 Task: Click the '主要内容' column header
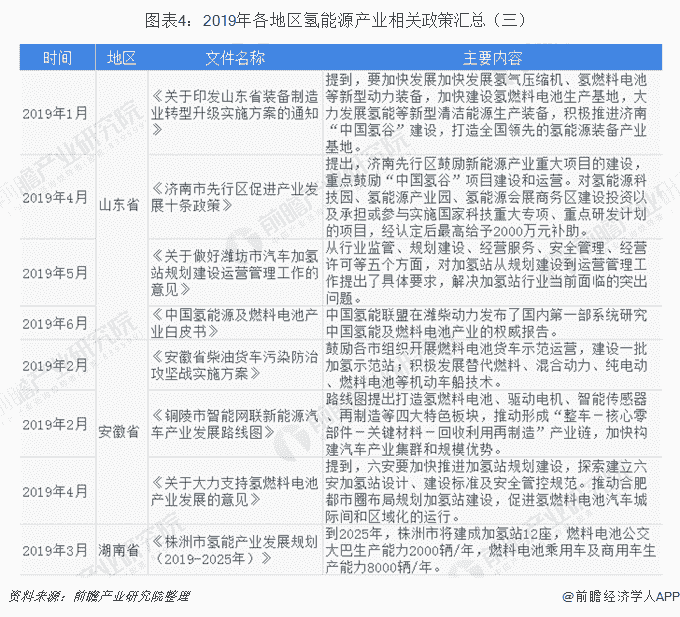pos(493,58)
